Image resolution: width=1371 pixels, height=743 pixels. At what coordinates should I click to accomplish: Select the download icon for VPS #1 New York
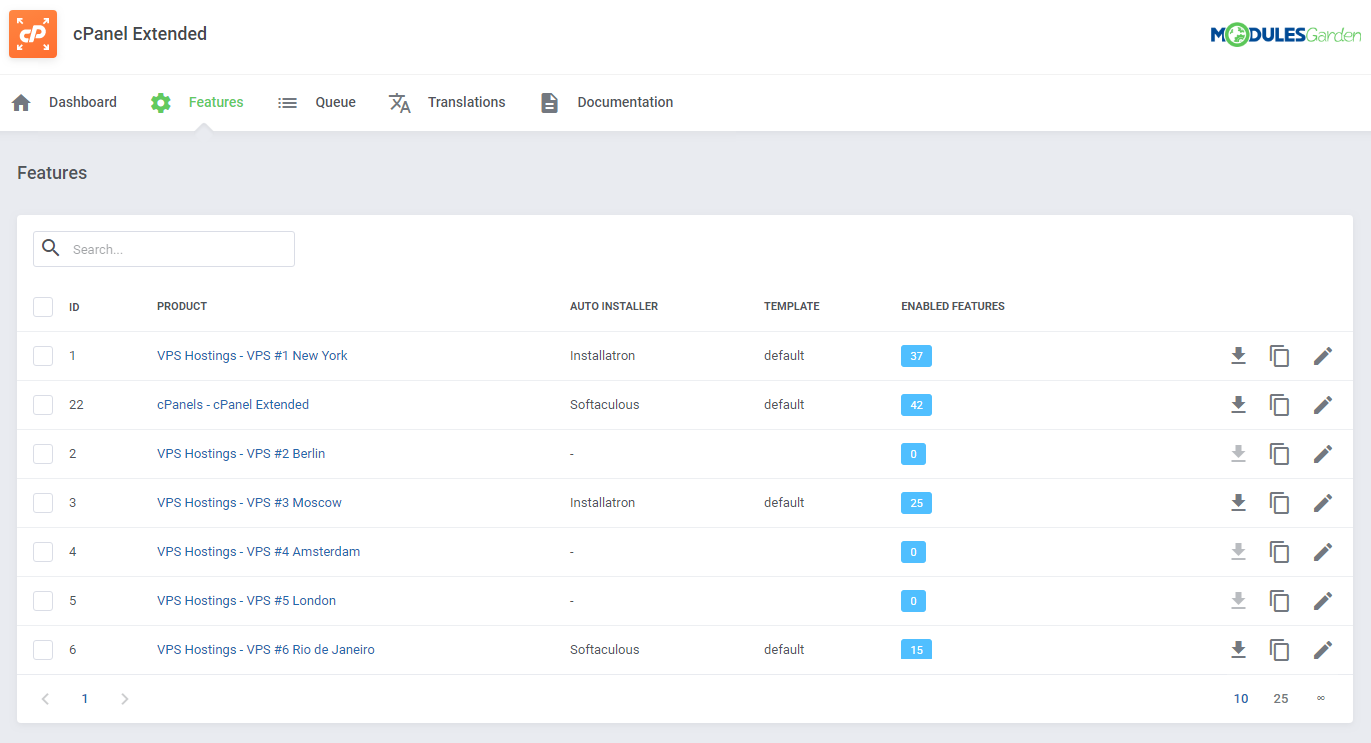coord(1239,356)
